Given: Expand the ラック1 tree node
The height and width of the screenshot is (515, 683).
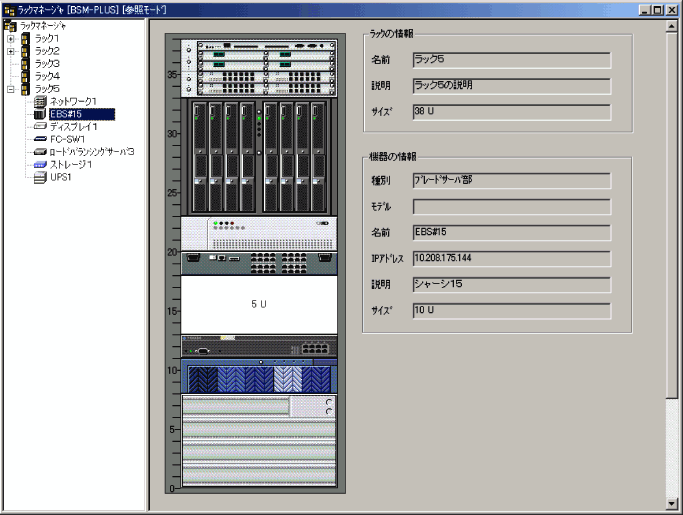Looking at the screenshot, I should coord(11,39).
